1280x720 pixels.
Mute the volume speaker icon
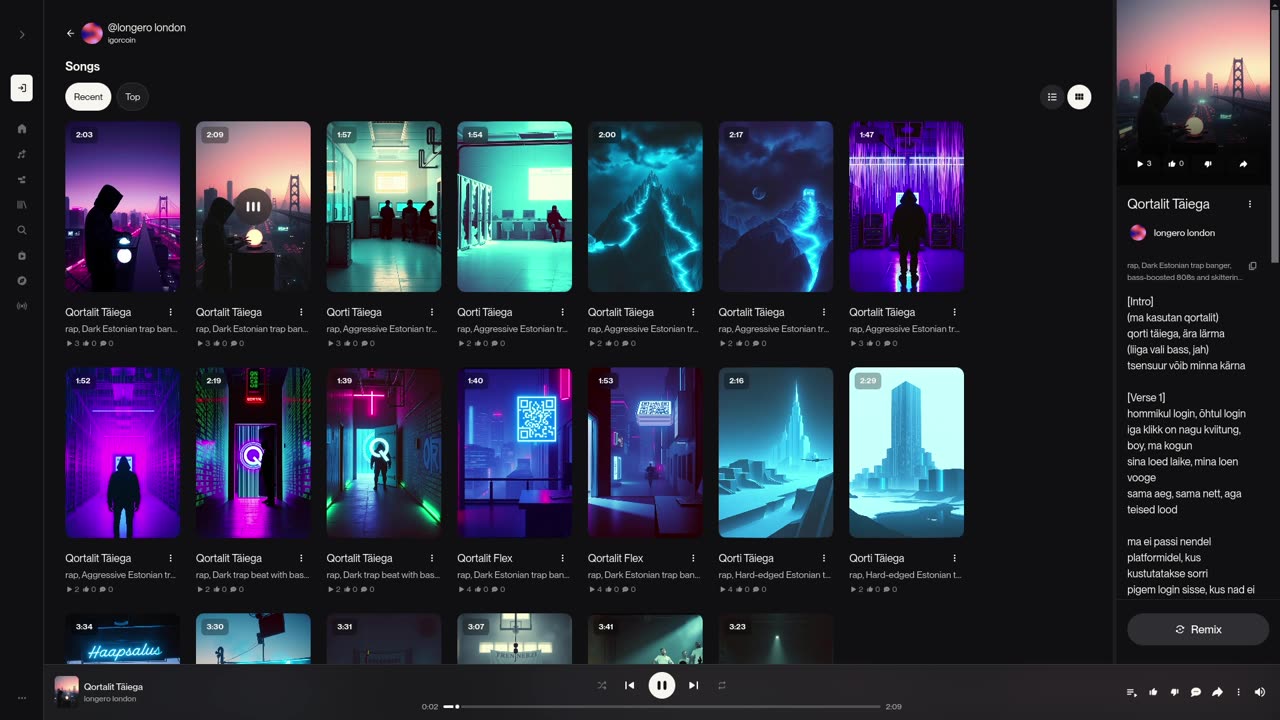1260,692
